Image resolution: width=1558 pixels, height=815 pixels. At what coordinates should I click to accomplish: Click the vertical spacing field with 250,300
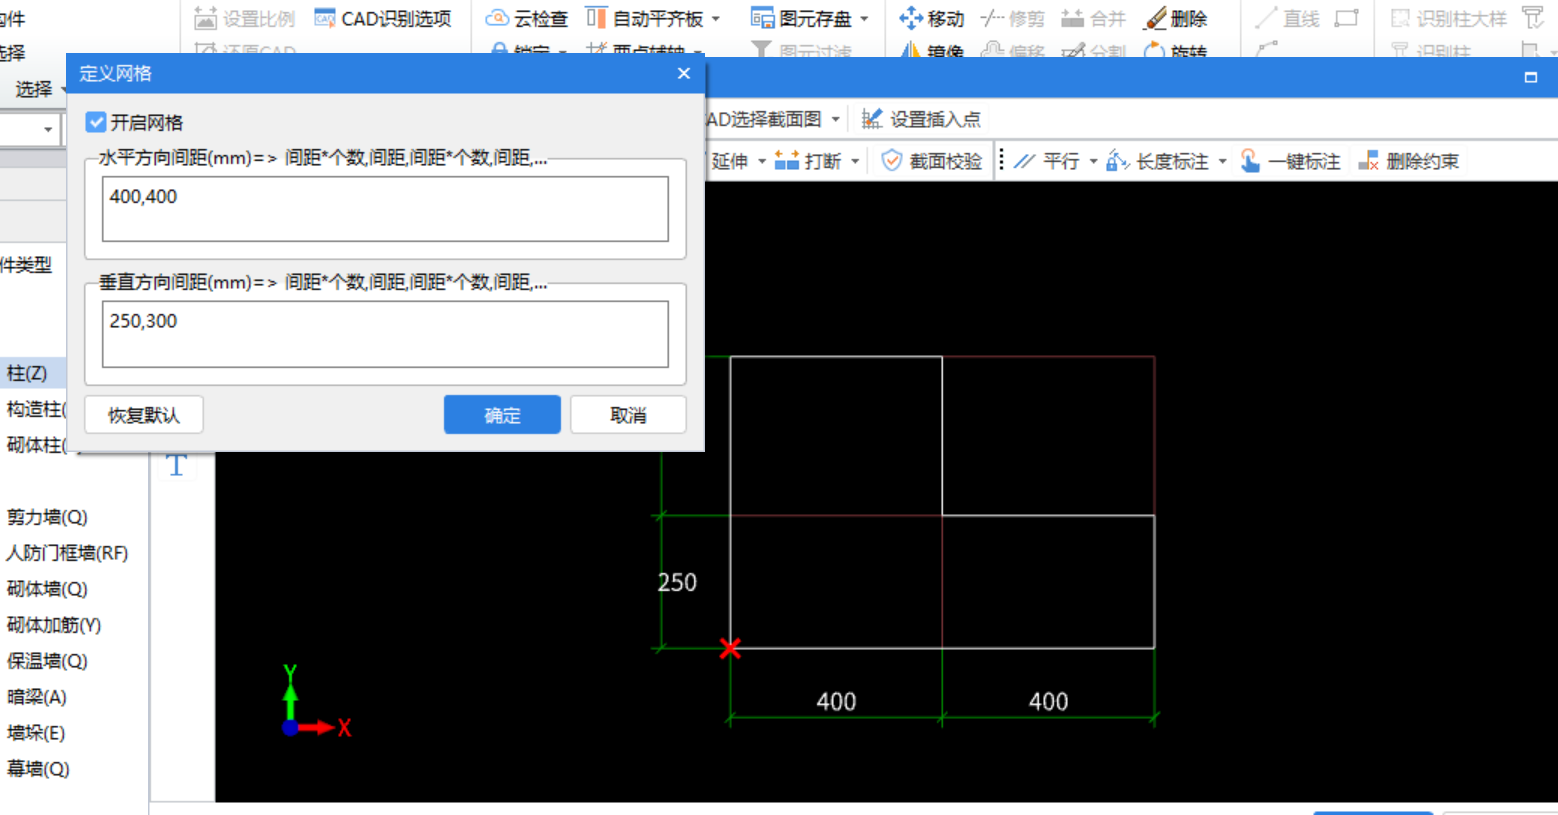coord(385,334)
